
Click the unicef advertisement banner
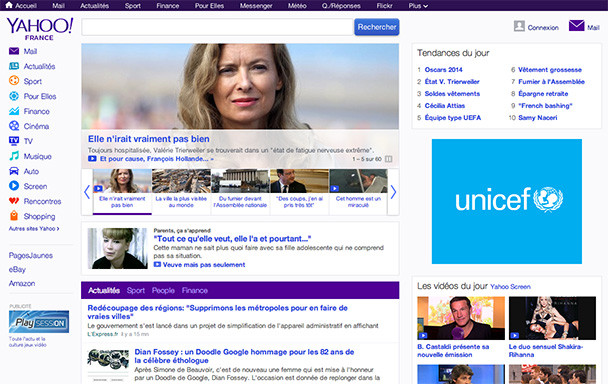507,201
